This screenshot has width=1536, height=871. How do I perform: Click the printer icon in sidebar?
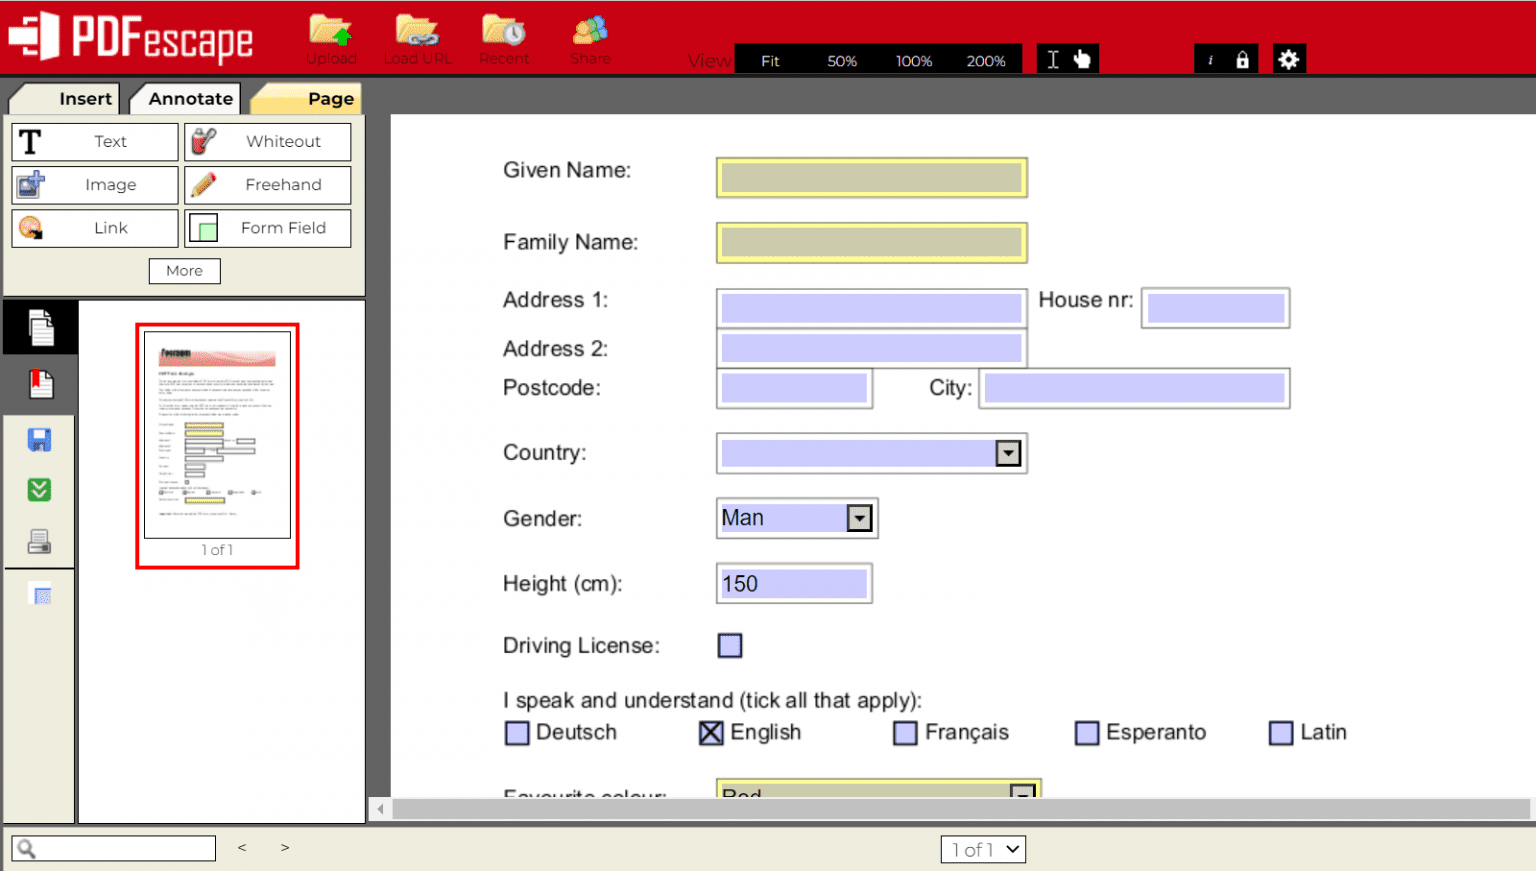click(40, 542)
